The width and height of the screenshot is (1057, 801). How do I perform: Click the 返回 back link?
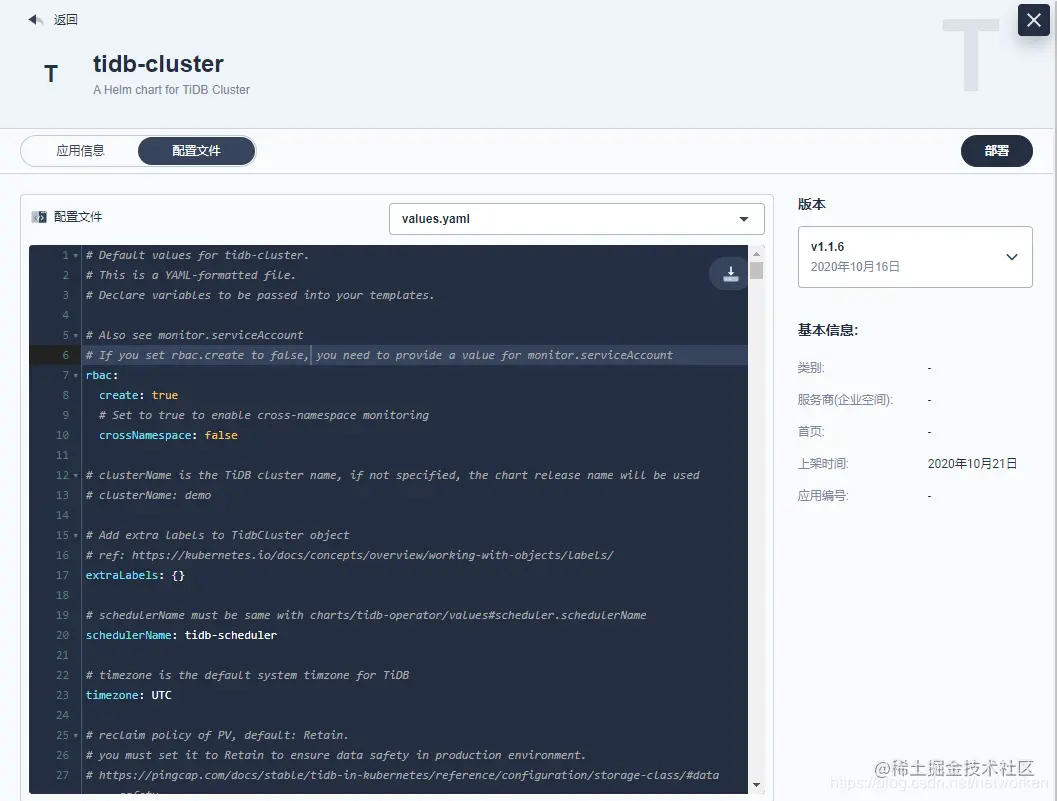pos(65,20)
